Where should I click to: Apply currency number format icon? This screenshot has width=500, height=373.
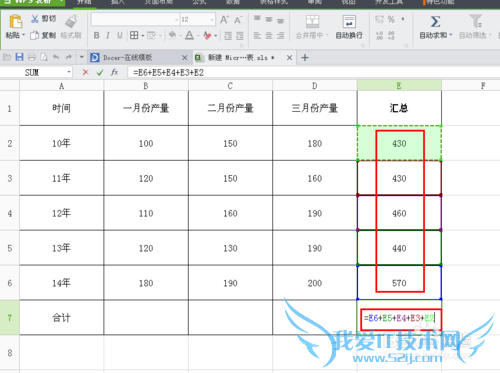pos(379,19)
